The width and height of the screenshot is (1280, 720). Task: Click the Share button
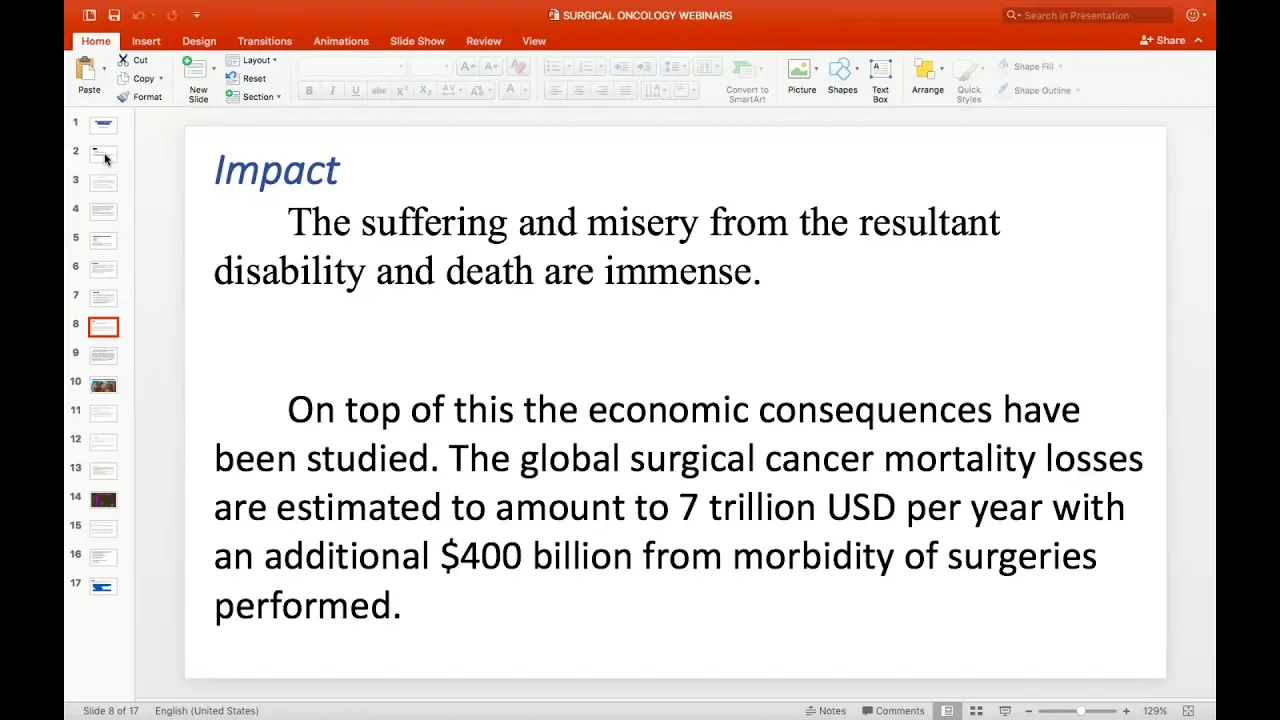1162,41
